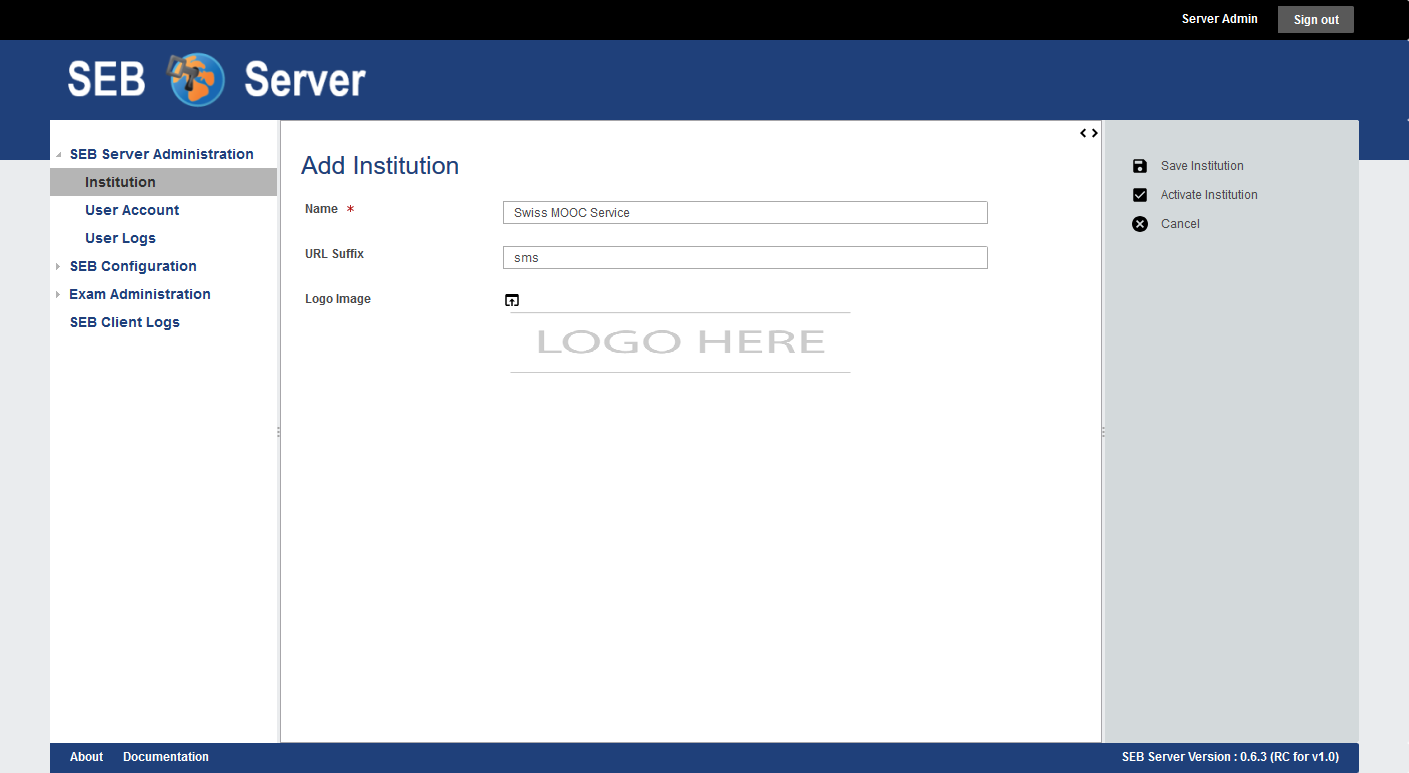Click the LOGO HERE placeholder image
The height and width of the screenshot is (773, 1409).
pyautogui.click(x=680, y=342)
